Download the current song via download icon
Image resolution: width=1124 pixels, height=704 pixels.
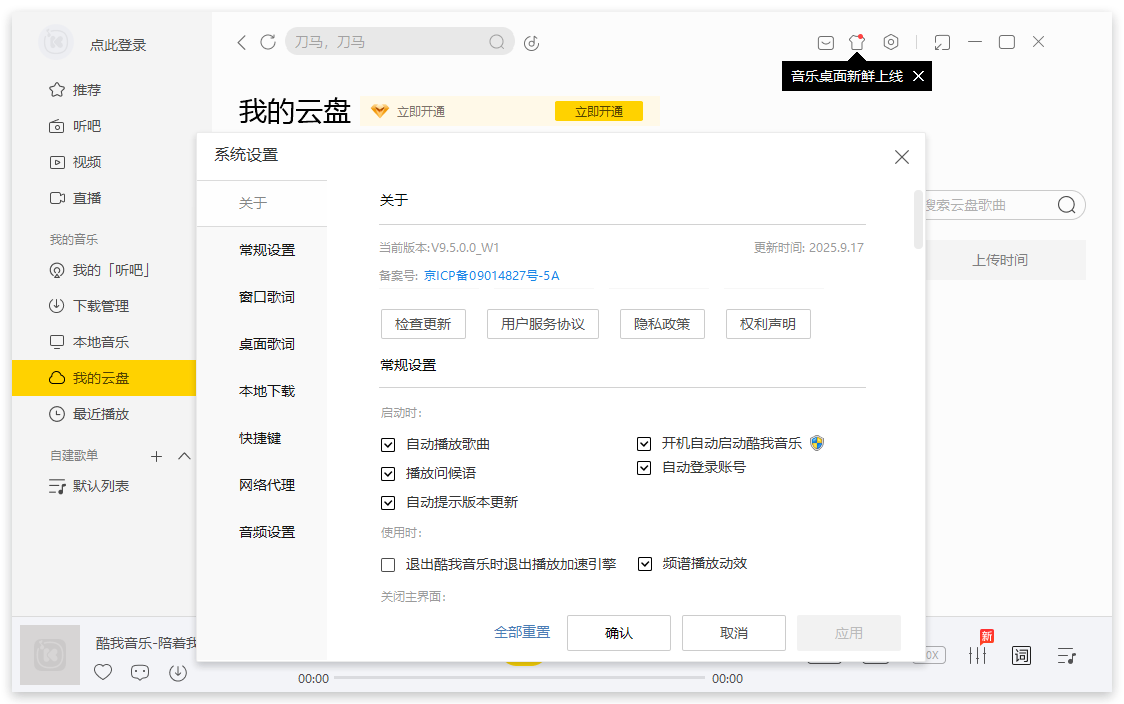(178, 671)
